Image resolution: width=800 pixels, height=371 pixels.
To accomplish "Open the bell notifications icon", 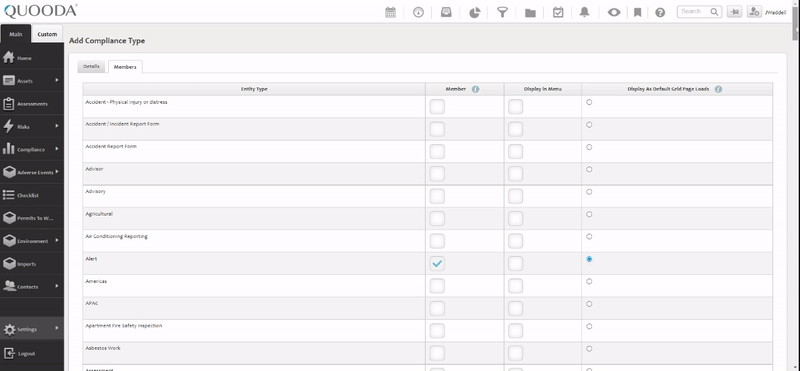I will pos(585,12).
